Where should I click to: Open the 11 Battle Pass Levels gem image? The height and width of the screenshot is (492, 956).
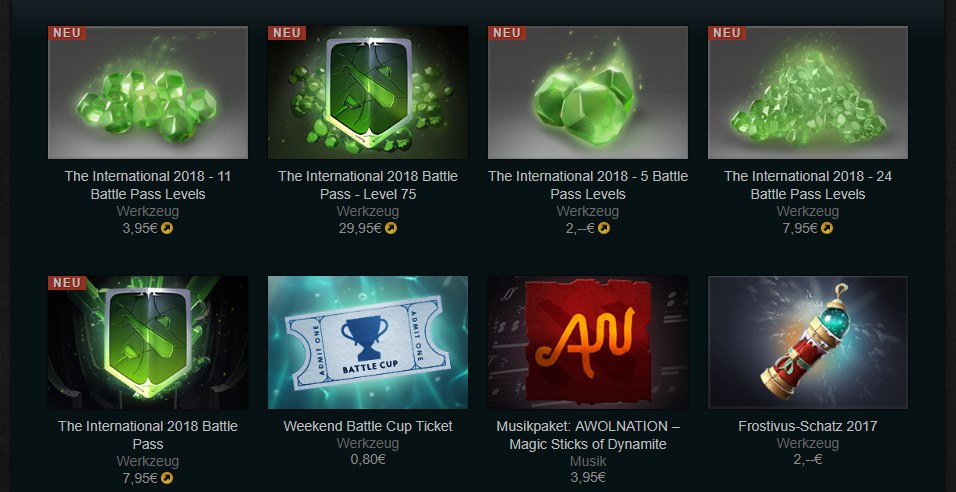148,92
